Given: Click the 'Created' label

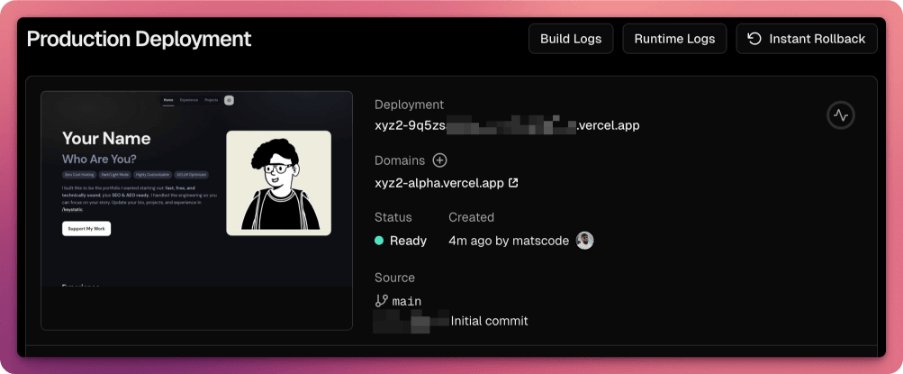Looking at the screenshot, I should (x=471, y=217).
